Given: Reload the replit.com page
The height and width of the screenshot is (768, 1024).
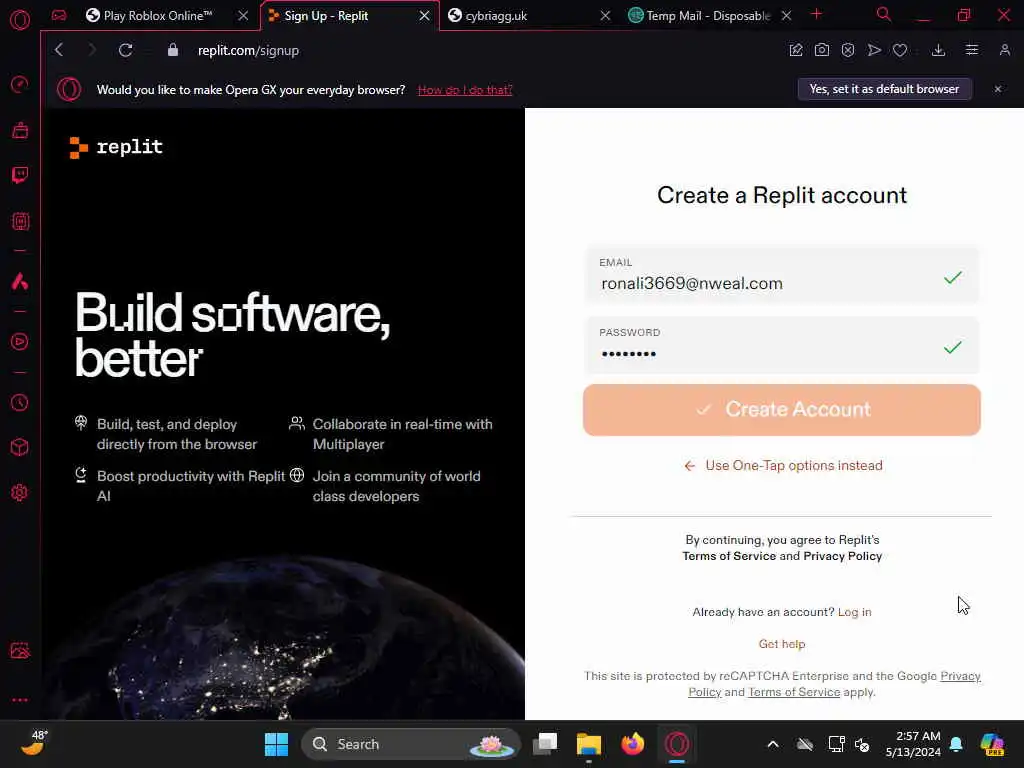Looking at the screenshot, I should 125,50.
